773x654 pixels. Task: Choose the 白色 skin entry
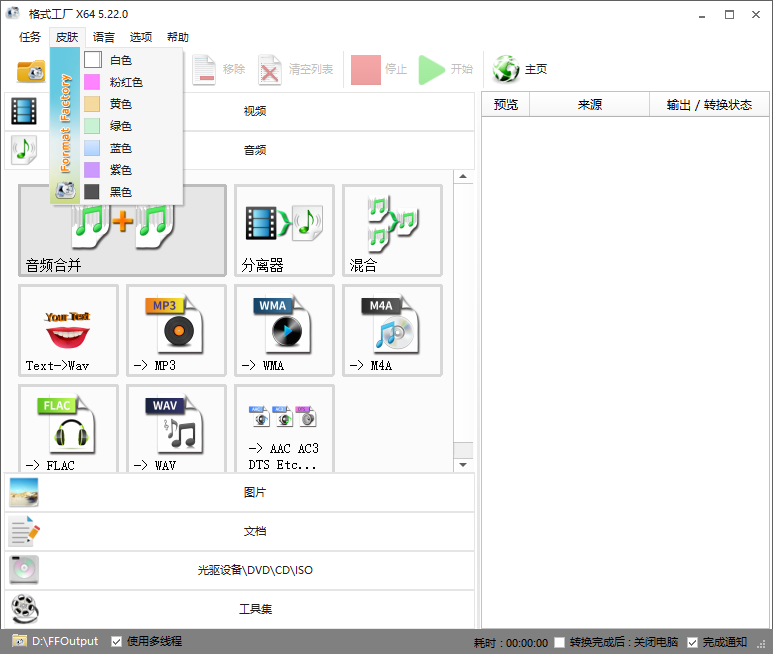(131, 60)
